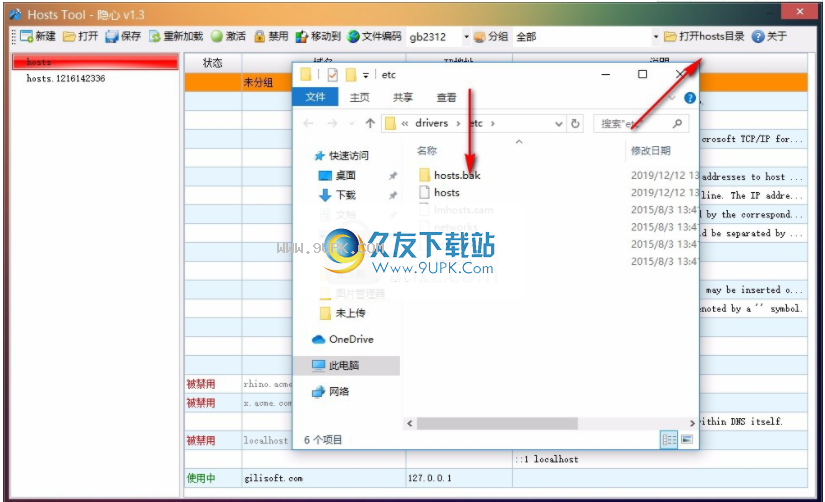Open the 关于 (About) dialog
Screen dimensions: 825x502
769,36
